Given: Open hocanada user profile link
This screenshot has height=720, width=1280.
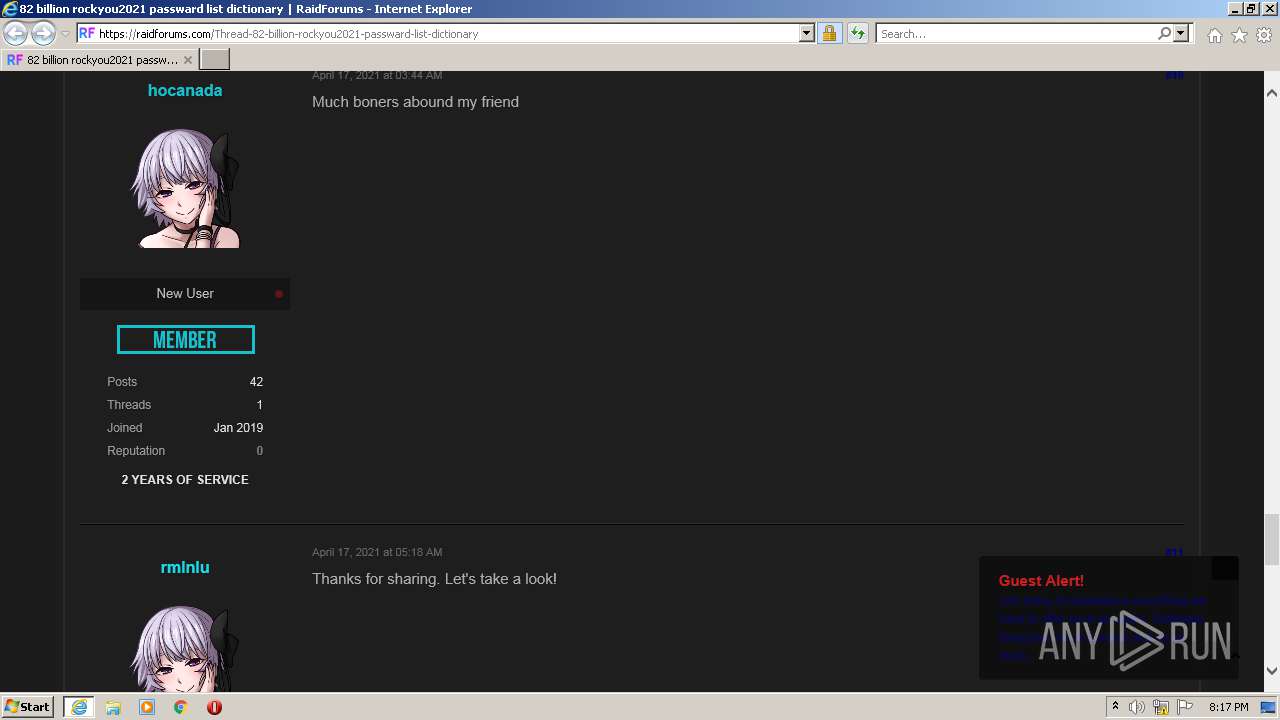Looking at the screenshot, I should [x=185, y=90].
